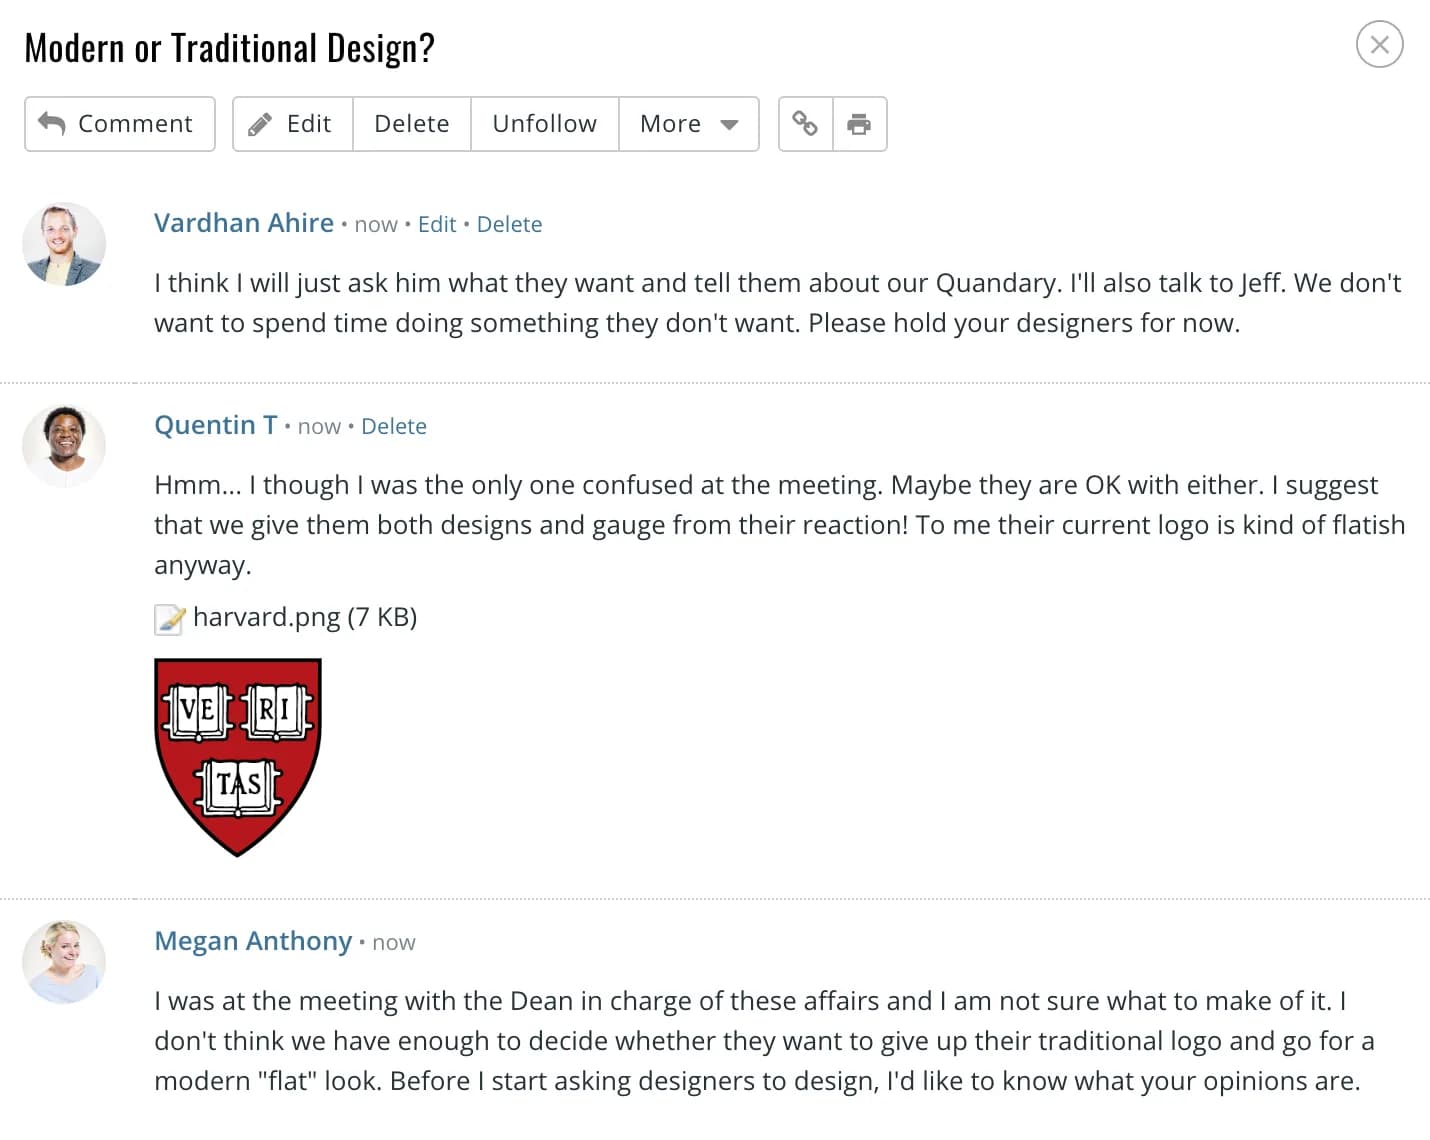Open the Harvard shield image thumbnail
The width and height of the screenshot is (1430, 1140).
coord(238,757)
